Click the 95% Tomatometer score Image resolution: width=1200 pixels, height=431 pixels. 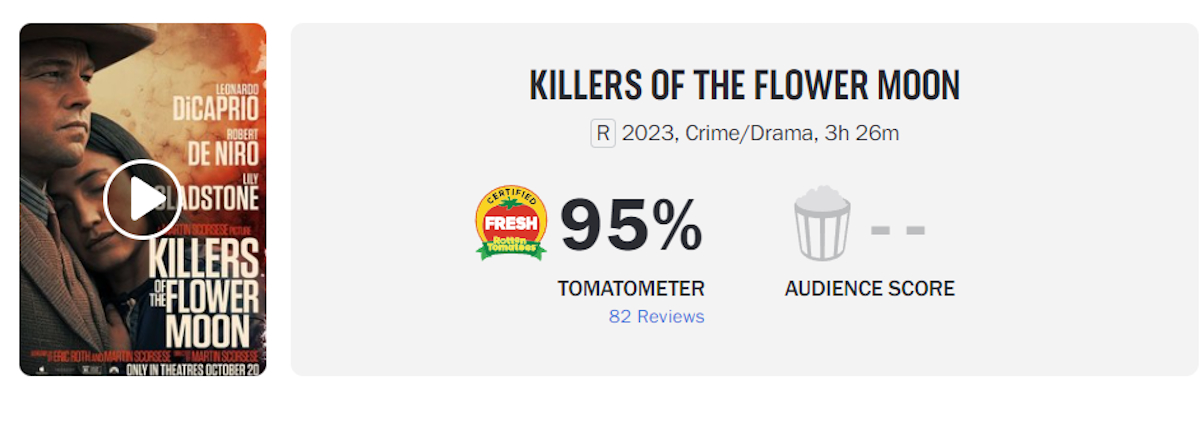(631, 226)
